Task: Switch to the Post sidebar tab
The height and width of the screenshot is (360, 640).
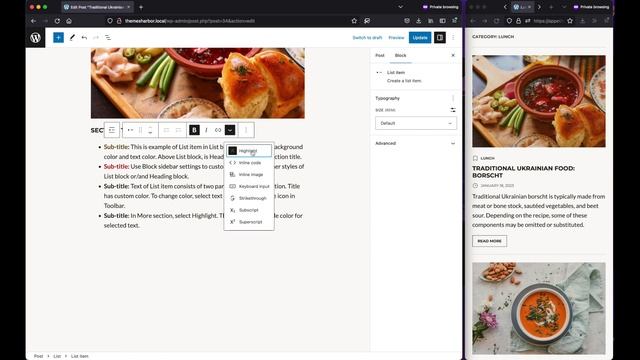Action: tap(380, 56)
